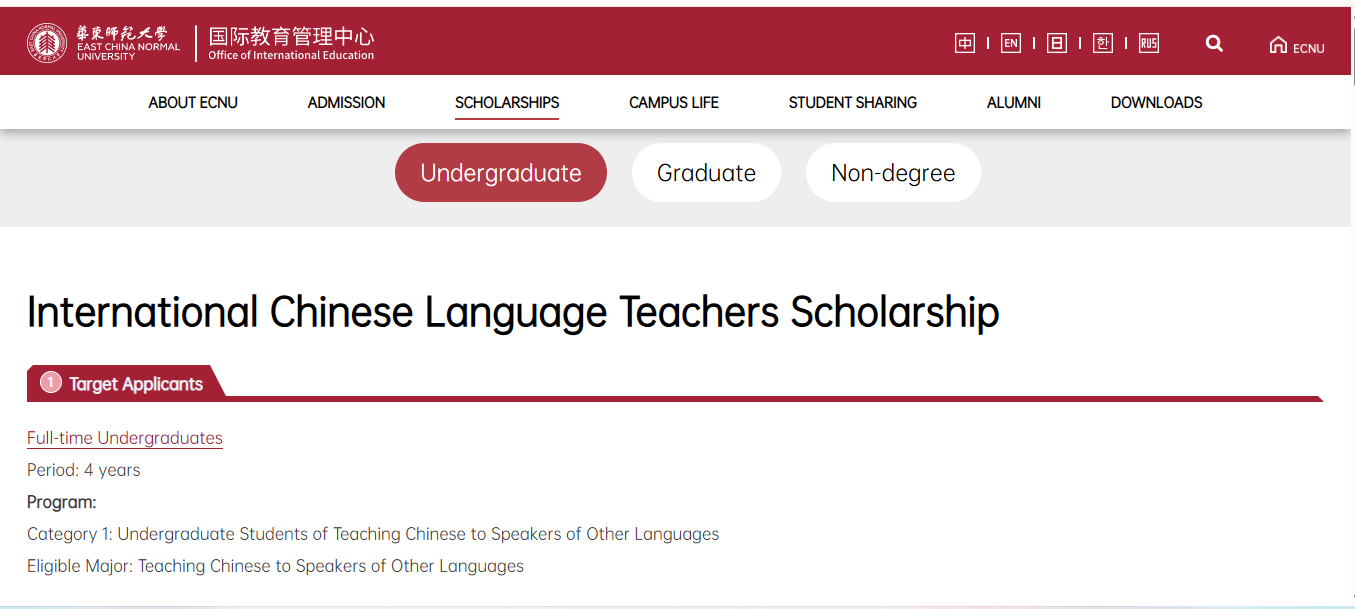1355x609 pixels.
Task: Open the site search
Action: pyautogui.click(x=1213, y=43)
